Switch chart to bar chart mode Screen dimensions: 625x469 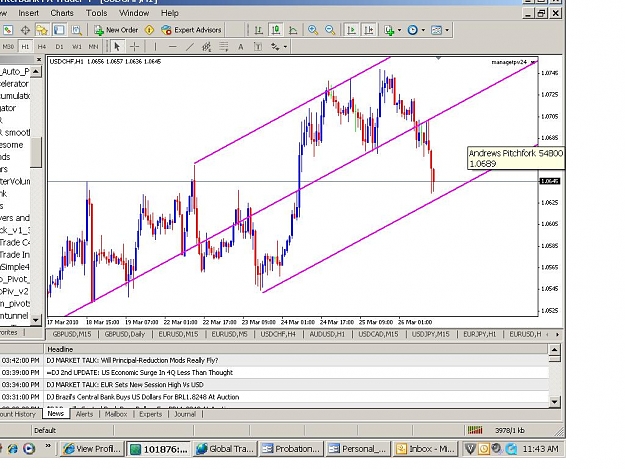[x=258, y=30]
